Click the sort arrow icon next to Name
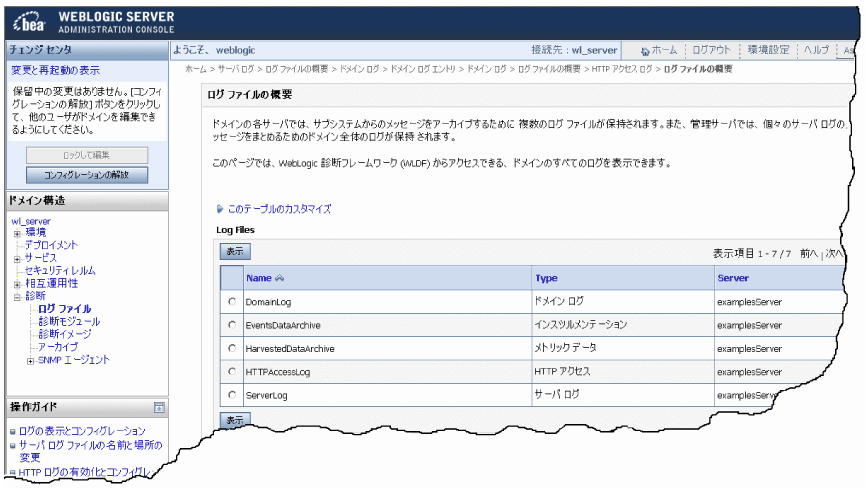Viewport: 867px width, 488px height. click(x=279, y=278)
